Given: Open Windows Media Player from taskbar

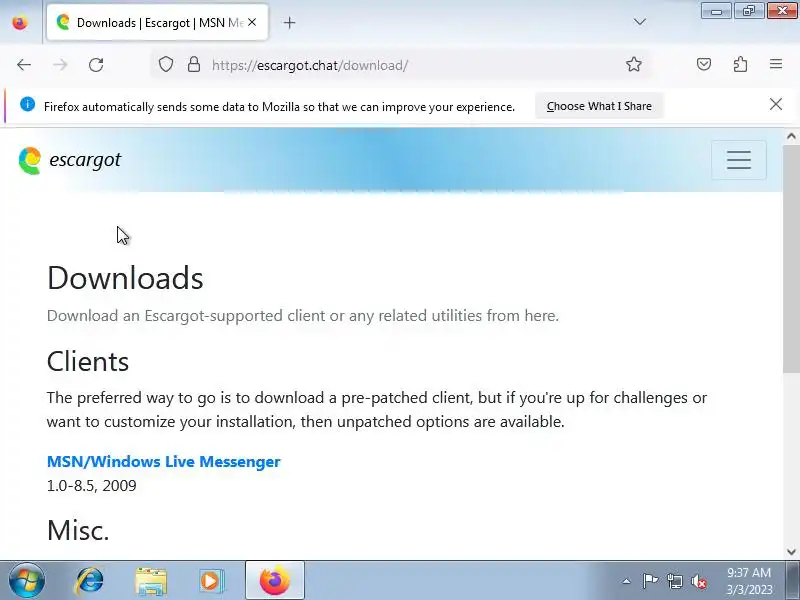Looking at the screenshot, I should (x=212, y=581).
